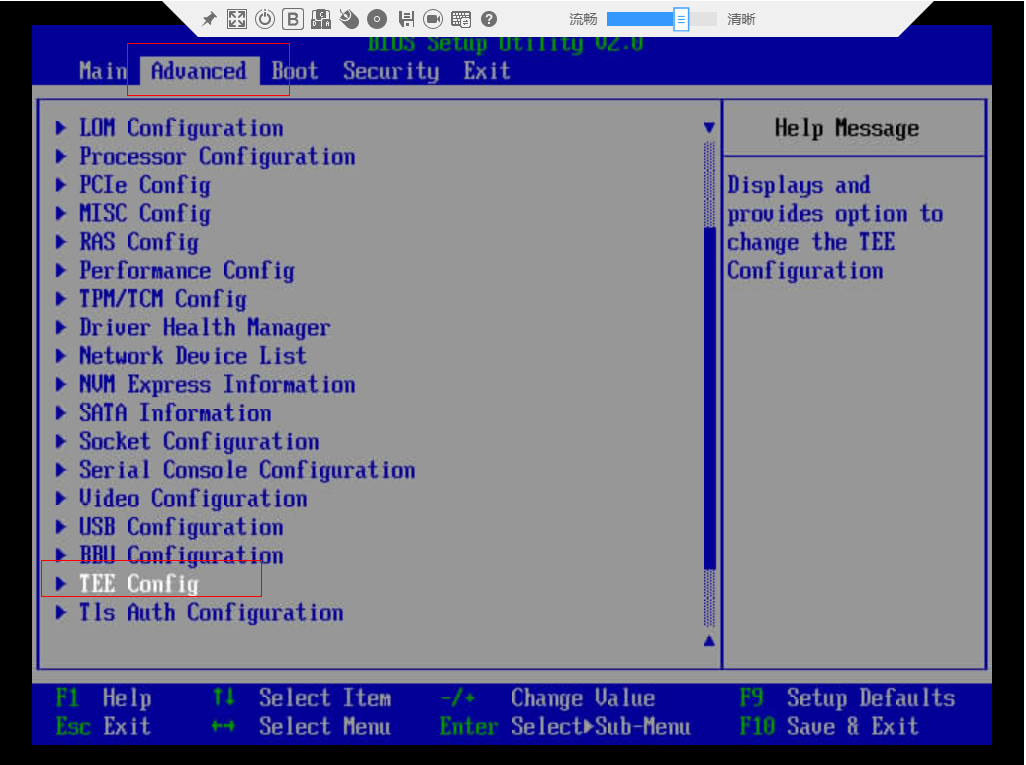Click the F10 Save & Exit hint
1026x765 pixels.
tap(829, 726)
